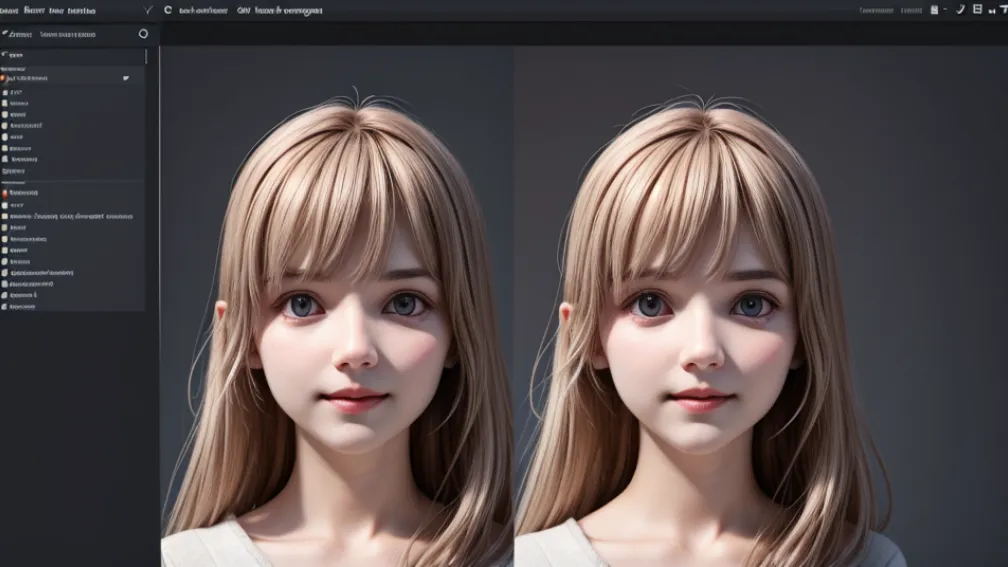Image resolution: width=1008 pixels, height=567 pixels.
Task: Click the slanted check icon beside the save icon
Action: (x=960, y=9)
